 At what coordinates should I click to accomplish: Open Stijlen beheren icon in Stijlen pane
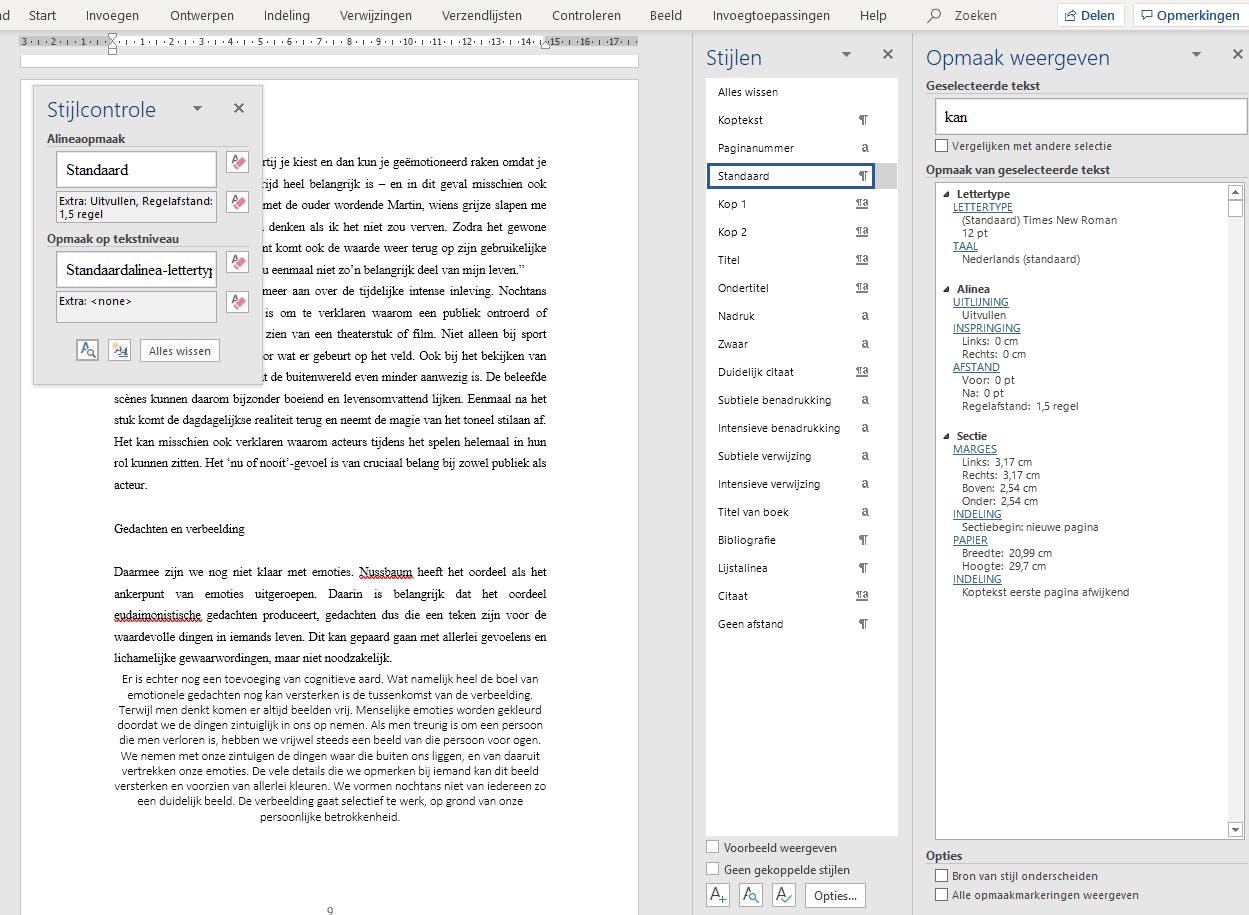pyautogui.click(x=784, y=895)
